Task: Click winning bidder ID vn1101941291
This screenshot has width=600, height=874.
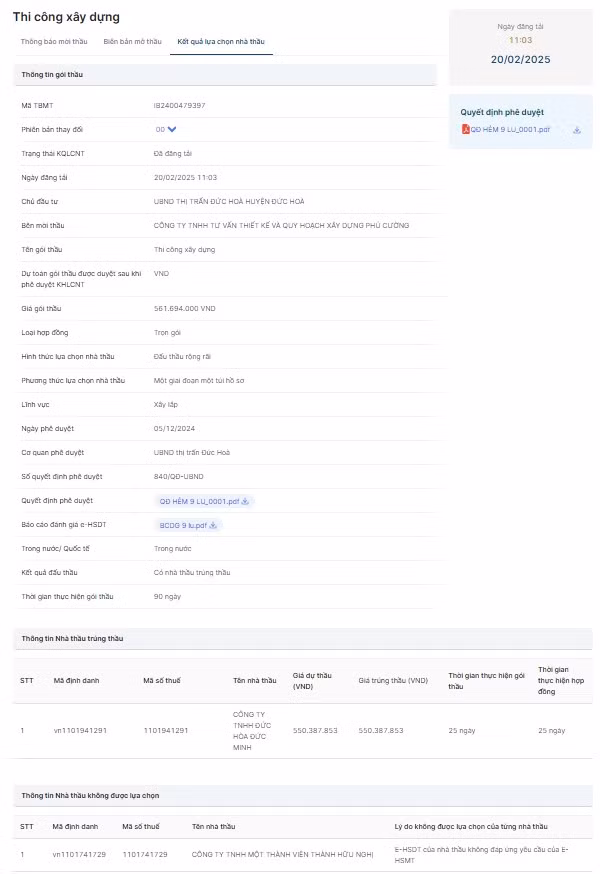Action: tap(80, 731)
